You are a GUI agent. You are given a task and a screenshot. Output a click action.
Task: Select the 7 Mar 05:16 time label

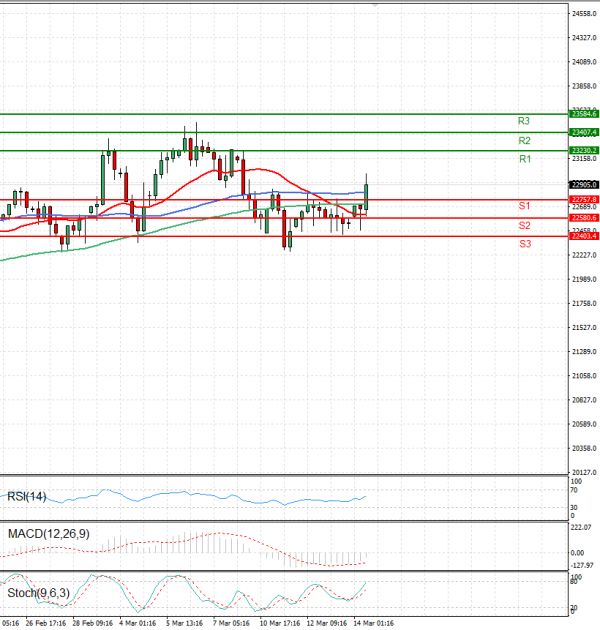230,622
